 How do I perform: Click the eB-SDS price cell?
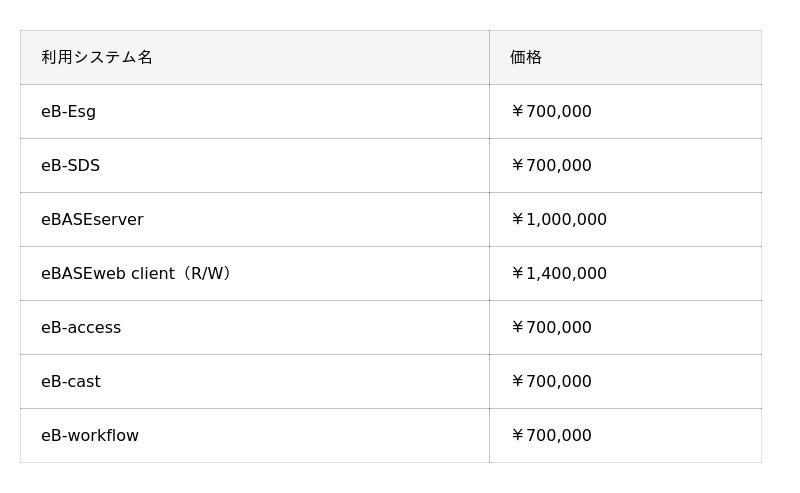coord(626,165)
